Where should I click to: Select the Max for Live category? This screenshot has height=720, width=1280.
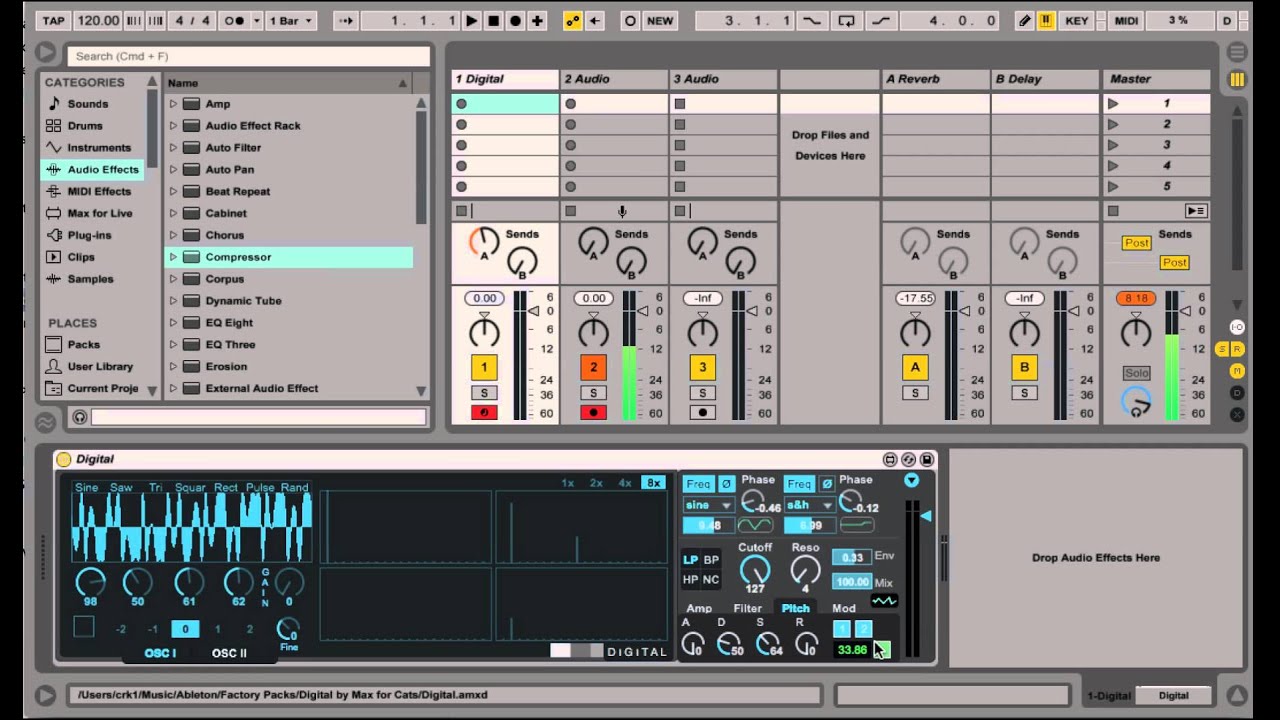tap(99, 213)
